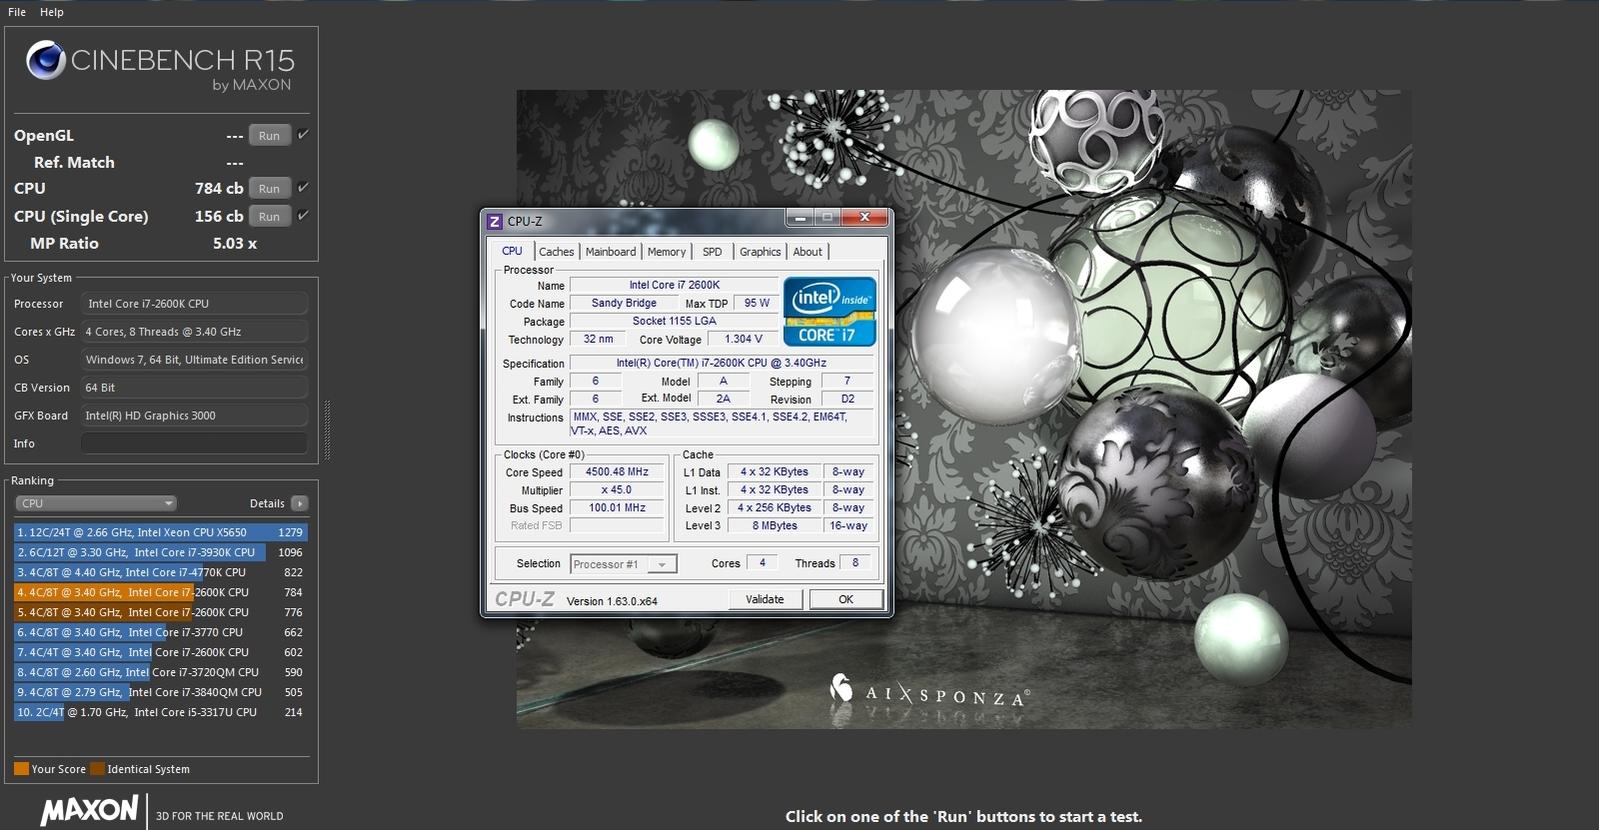The width and height of the screenshot is (1599, 830).
Task: Click the Package Socket 1155 LGA value
Action: [674, 321]
